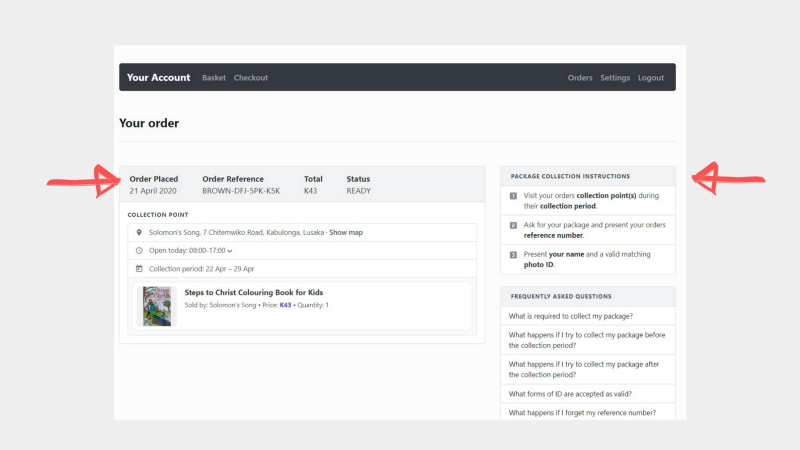Open the Basket page
Viewport: 800px width, 450px height.
tap(214, 78)
